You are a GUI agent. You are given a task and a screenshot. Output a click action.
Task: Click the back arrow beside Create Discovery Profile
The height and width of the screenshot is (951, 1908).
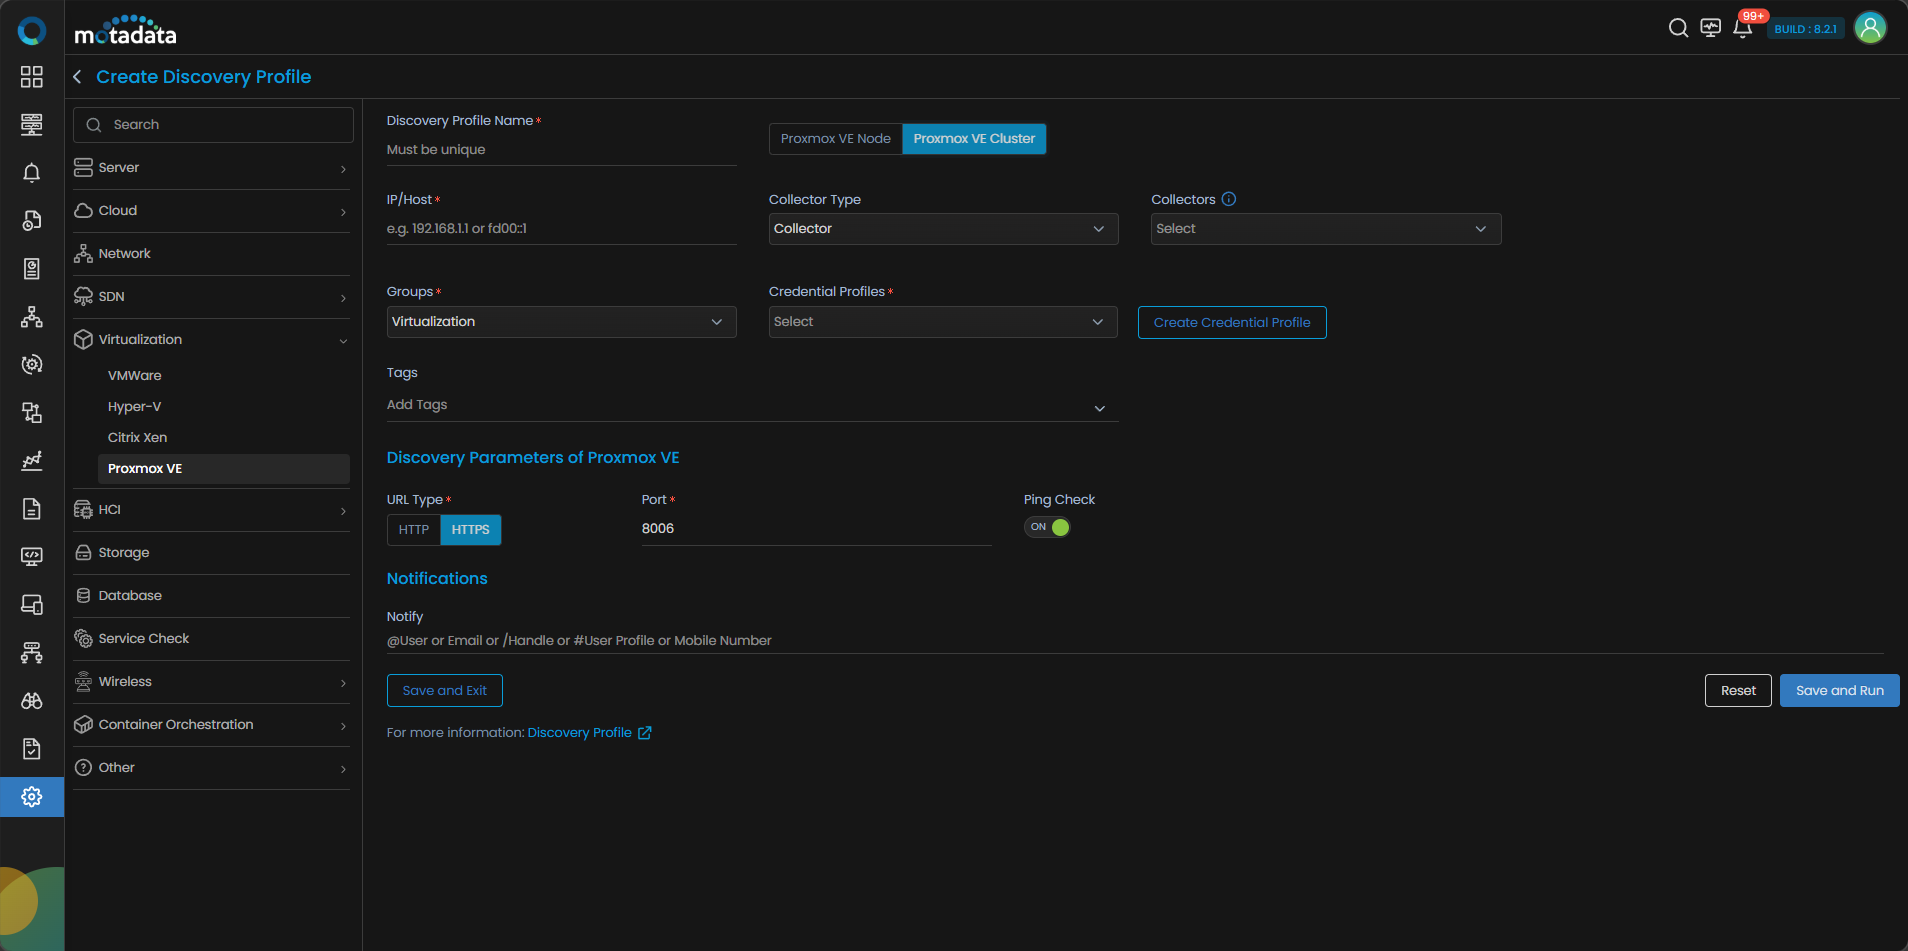[x=78, y=77]
